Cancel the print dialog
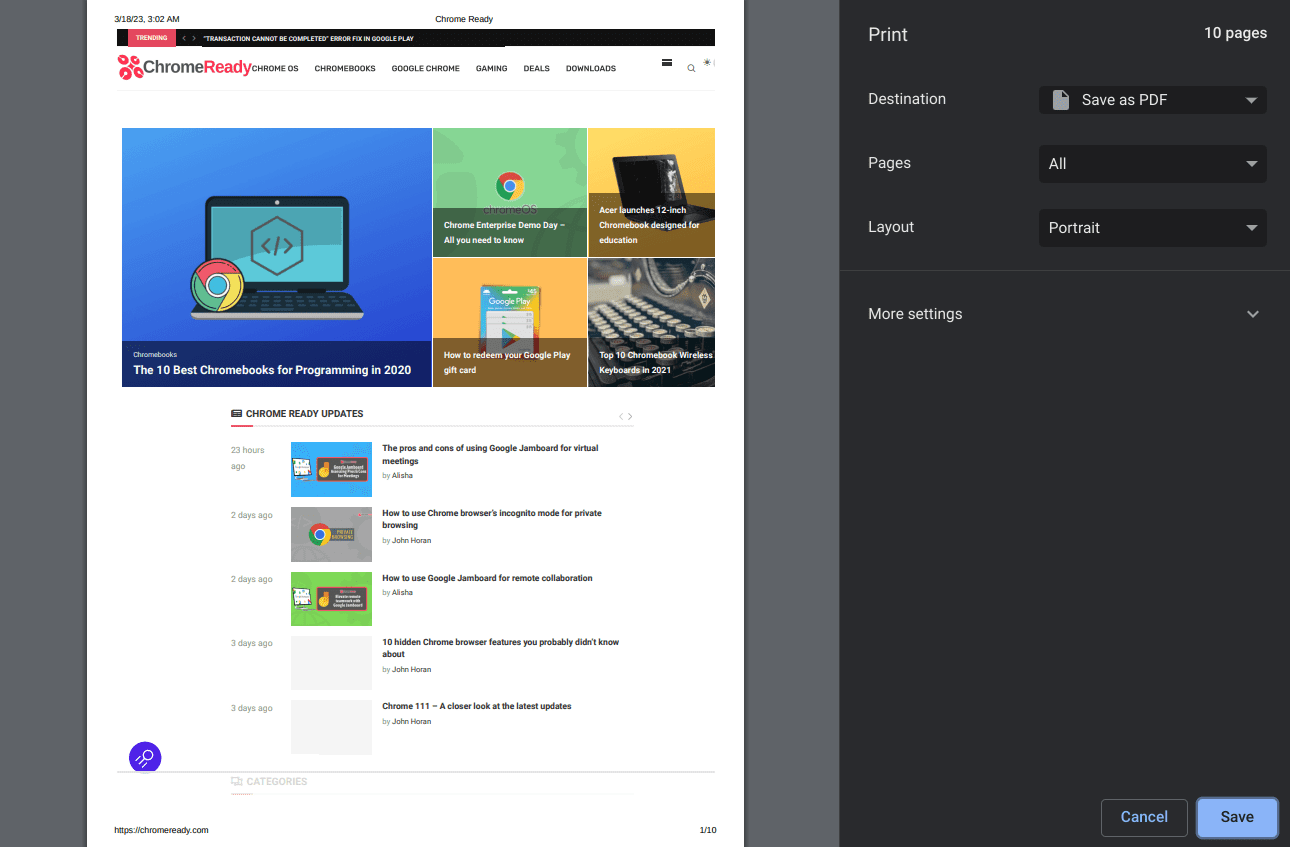Screen dimensions: 1290x847 click(x=1144, y=817)
